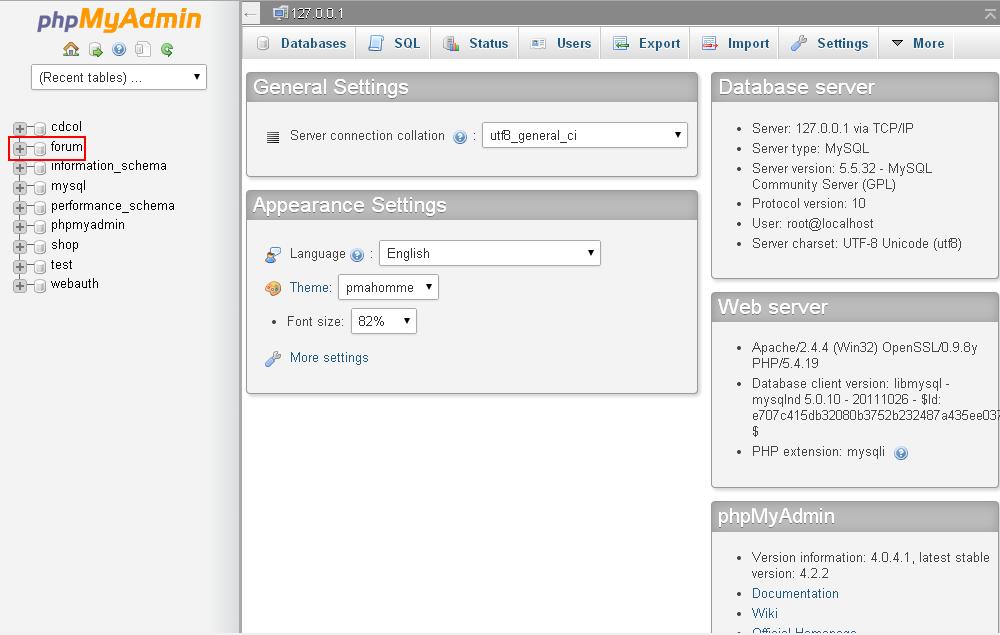Expand the information_schema tree node

pyautogui.click(x=20, y=168)
